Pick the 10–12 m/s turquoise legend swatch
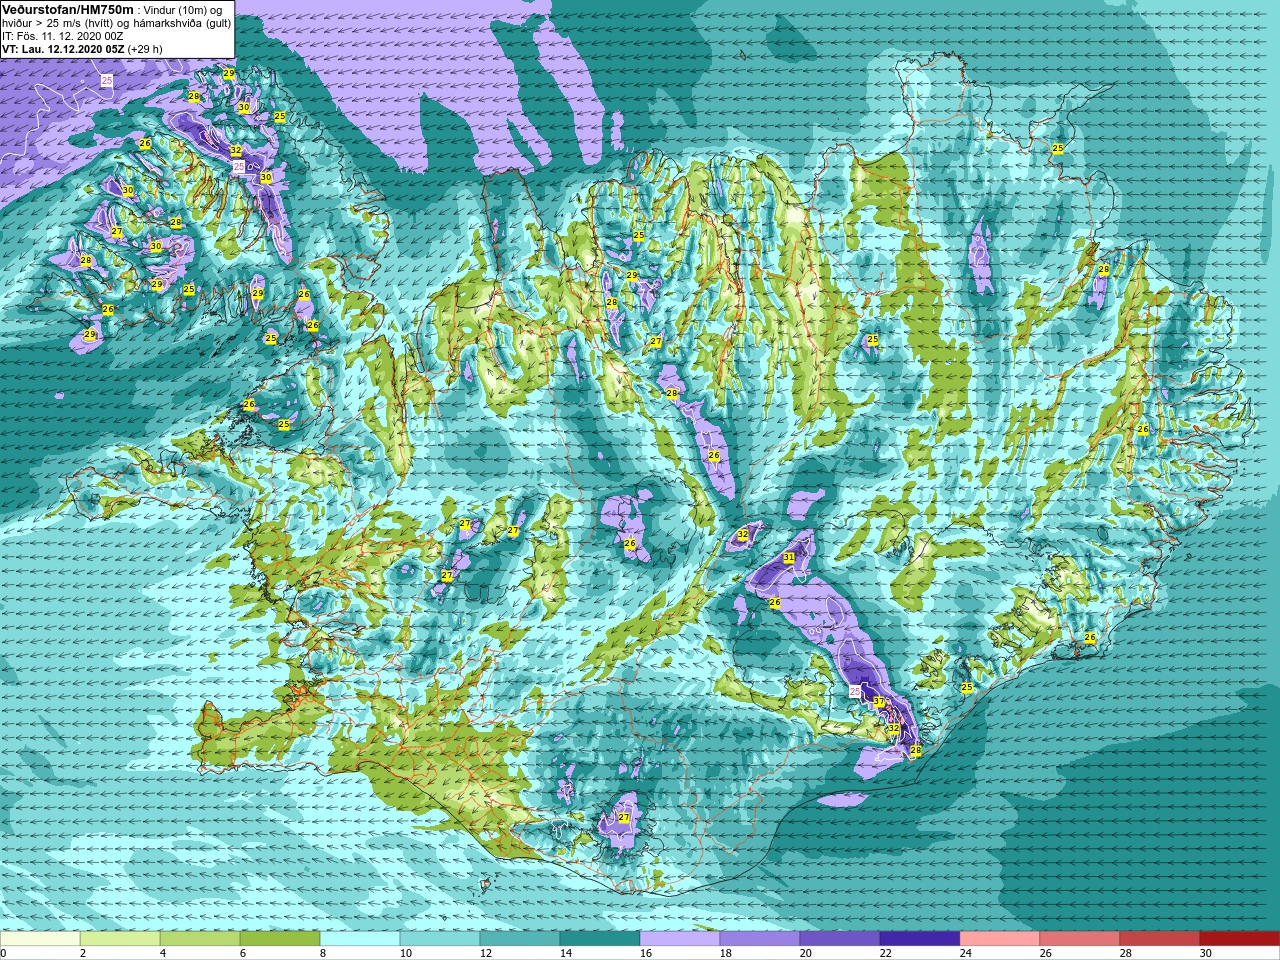The height and width of the screenshot is (960, 1280). click(x=440, y=938)
